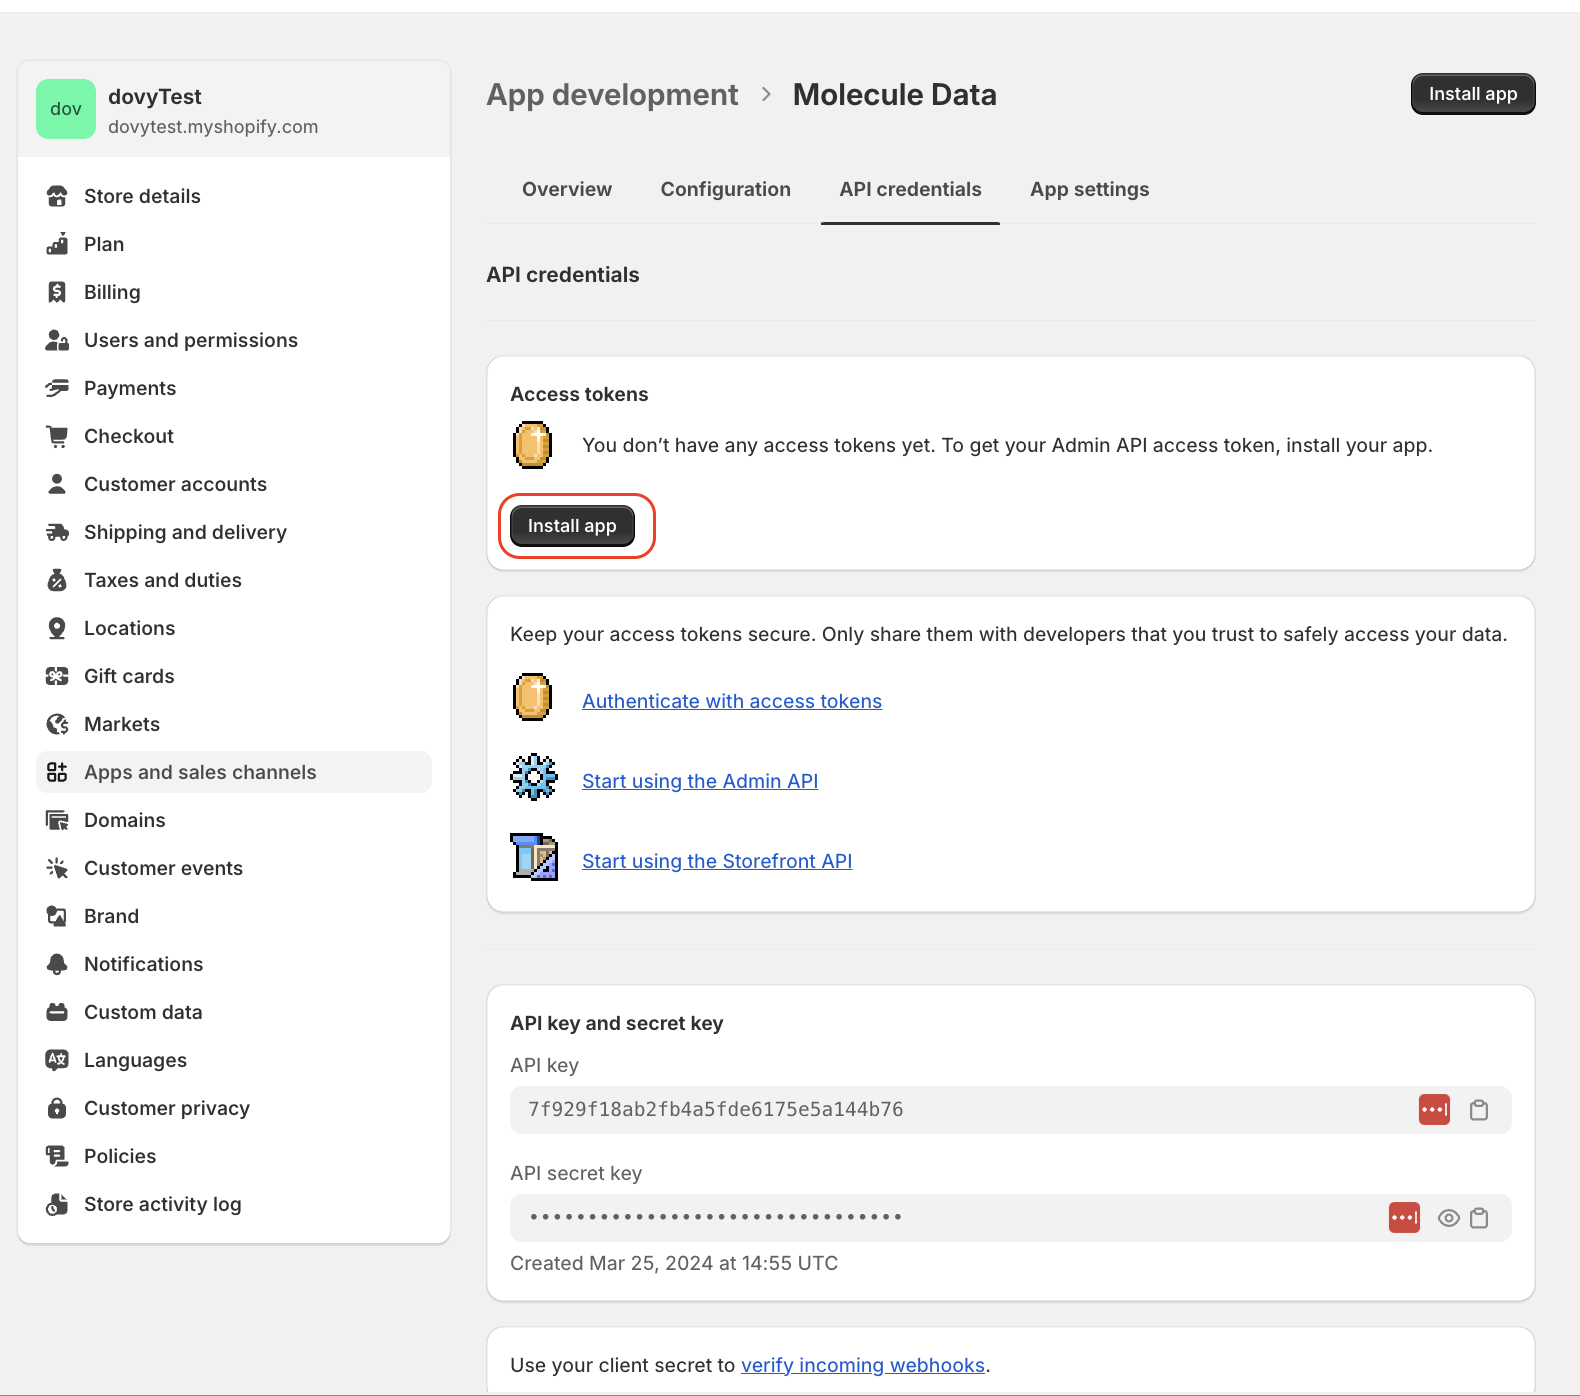
Task: Click the Billing receipt icon in sidebar
Action: pyautogui.click(x=57, y=292)
